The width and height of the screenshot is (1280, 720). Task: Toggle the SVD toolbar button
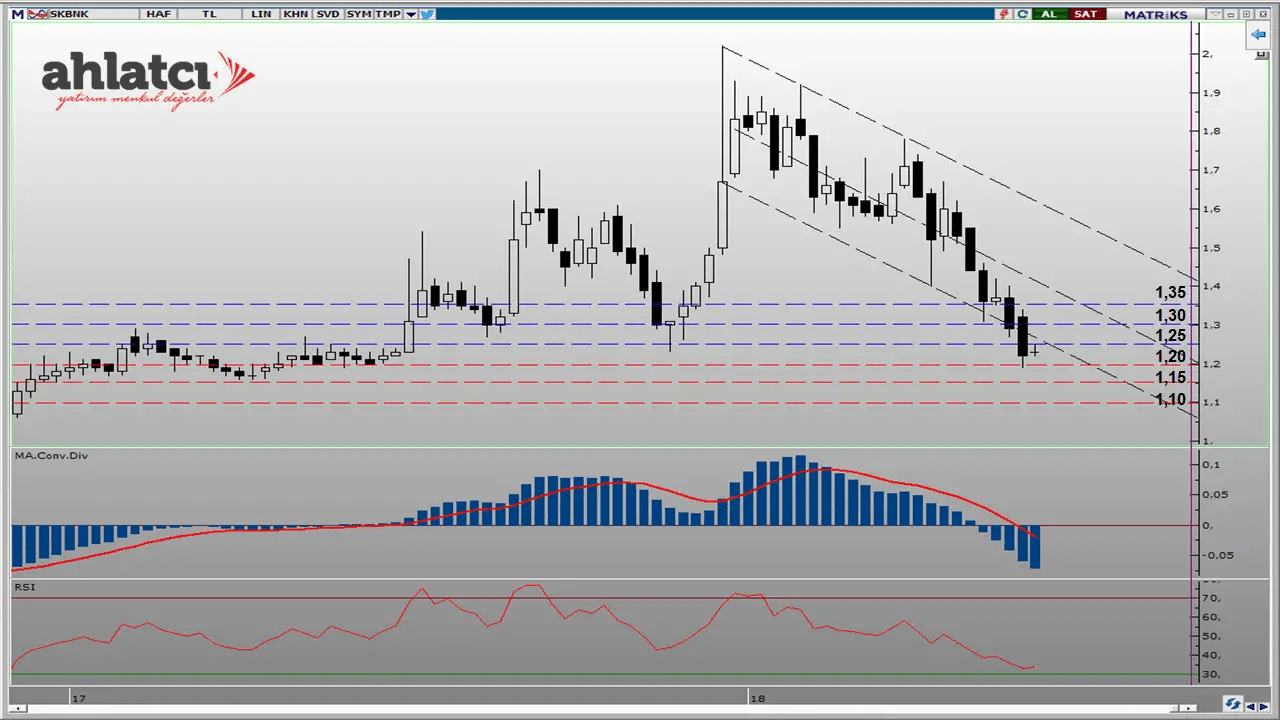[x=328, y=14]
